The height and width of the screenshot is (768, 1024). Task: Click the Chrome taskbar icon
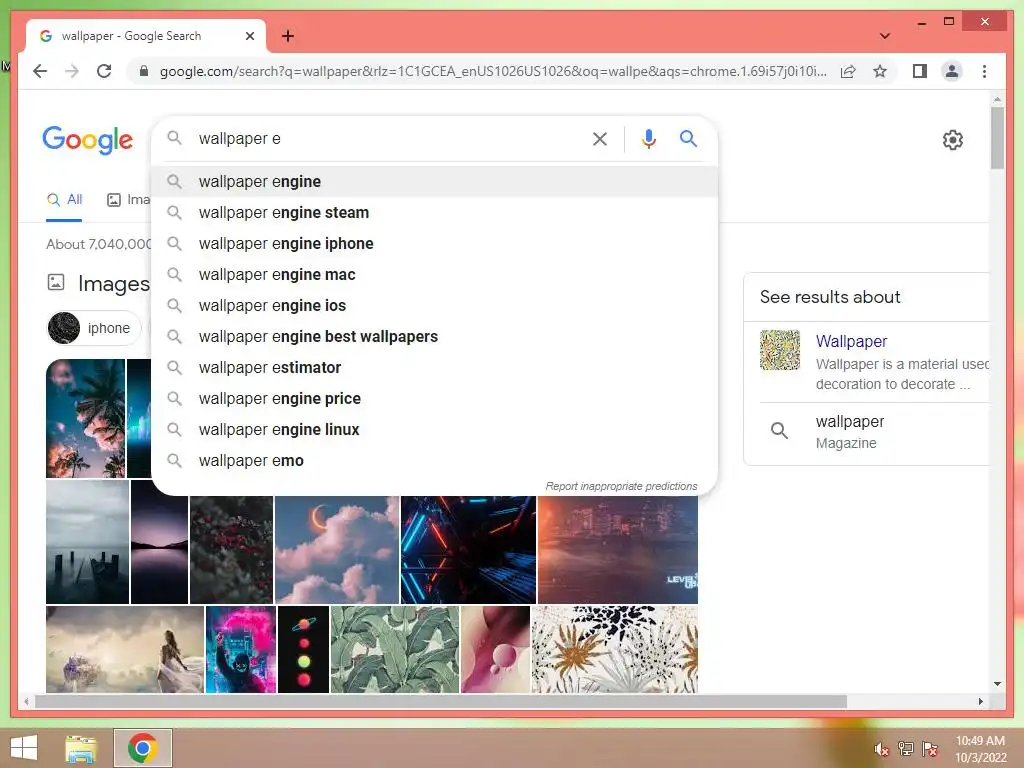tap(142, 748)
